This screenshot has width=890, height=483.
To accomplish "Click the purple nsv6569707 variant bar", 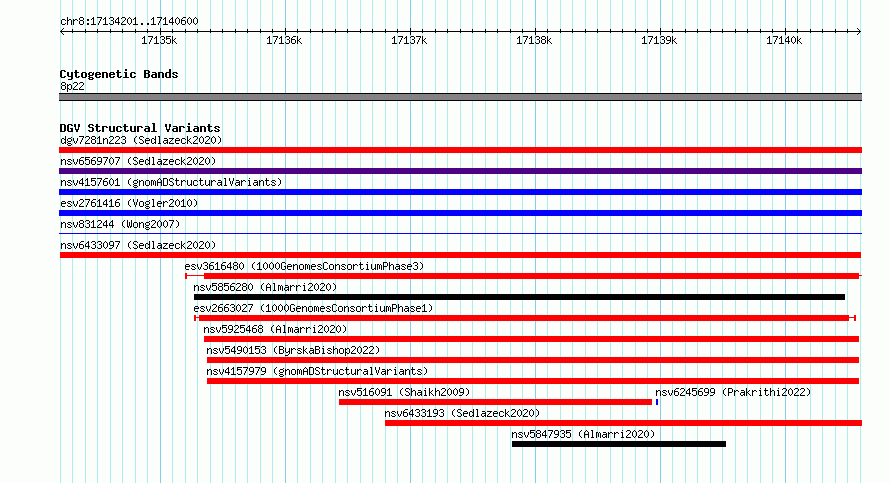I will [460, 171].
